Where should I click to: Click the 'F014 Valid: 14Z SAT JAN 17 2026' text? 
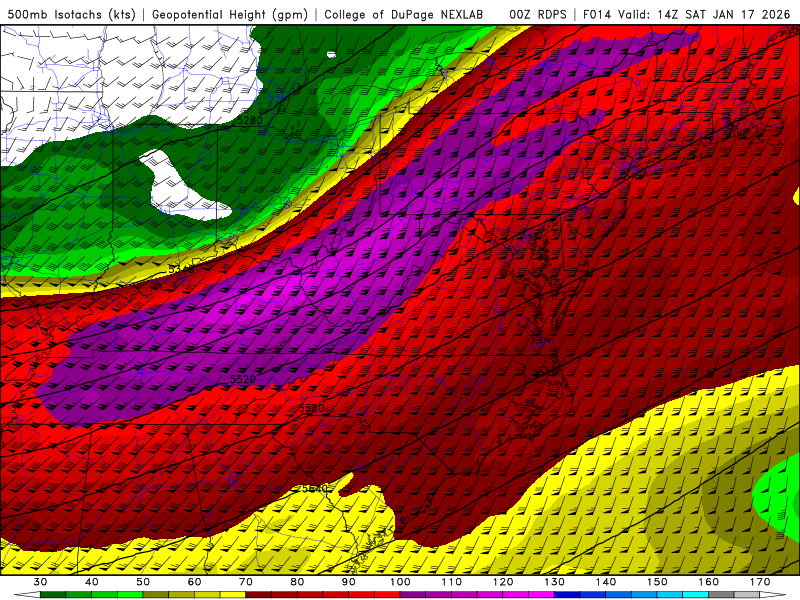pyautogui.click(x=686, y=14)
